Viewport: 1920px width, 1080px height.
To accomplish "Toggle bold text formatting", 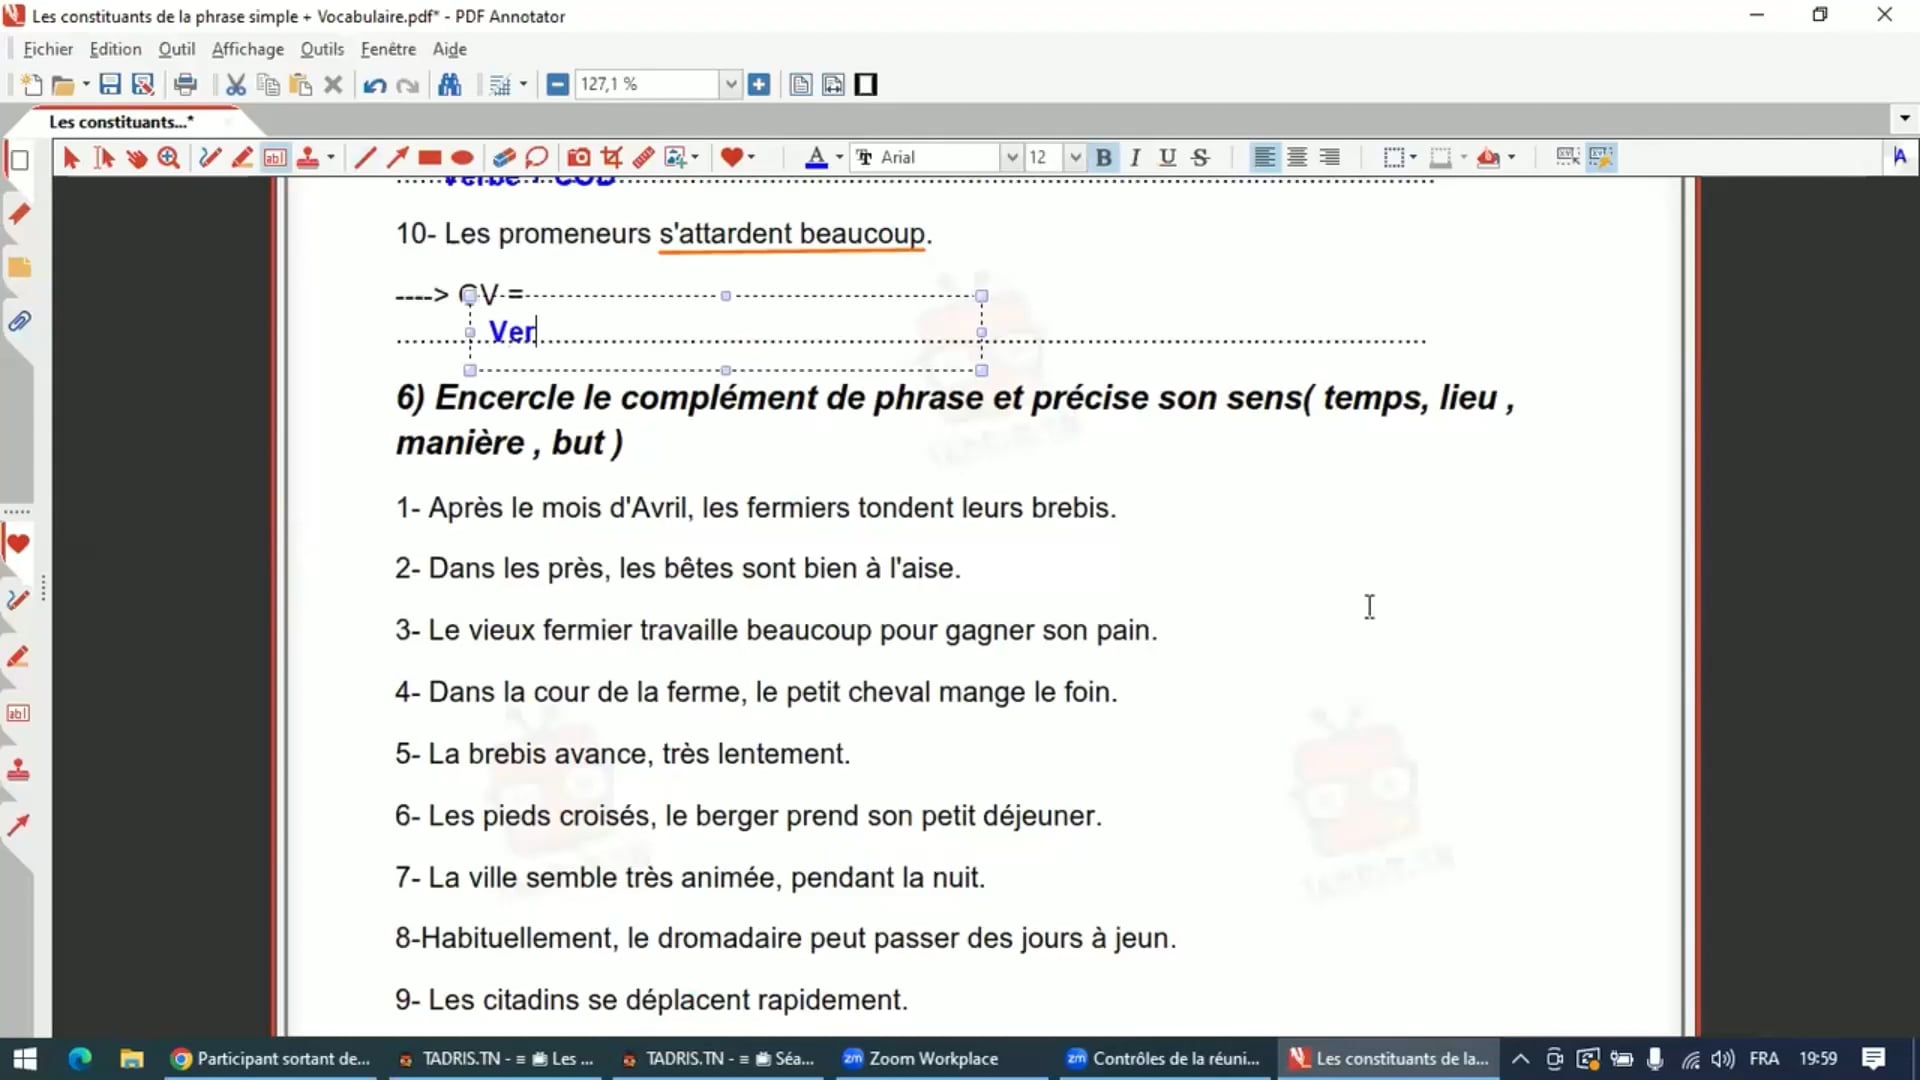I will point(1103,157).
